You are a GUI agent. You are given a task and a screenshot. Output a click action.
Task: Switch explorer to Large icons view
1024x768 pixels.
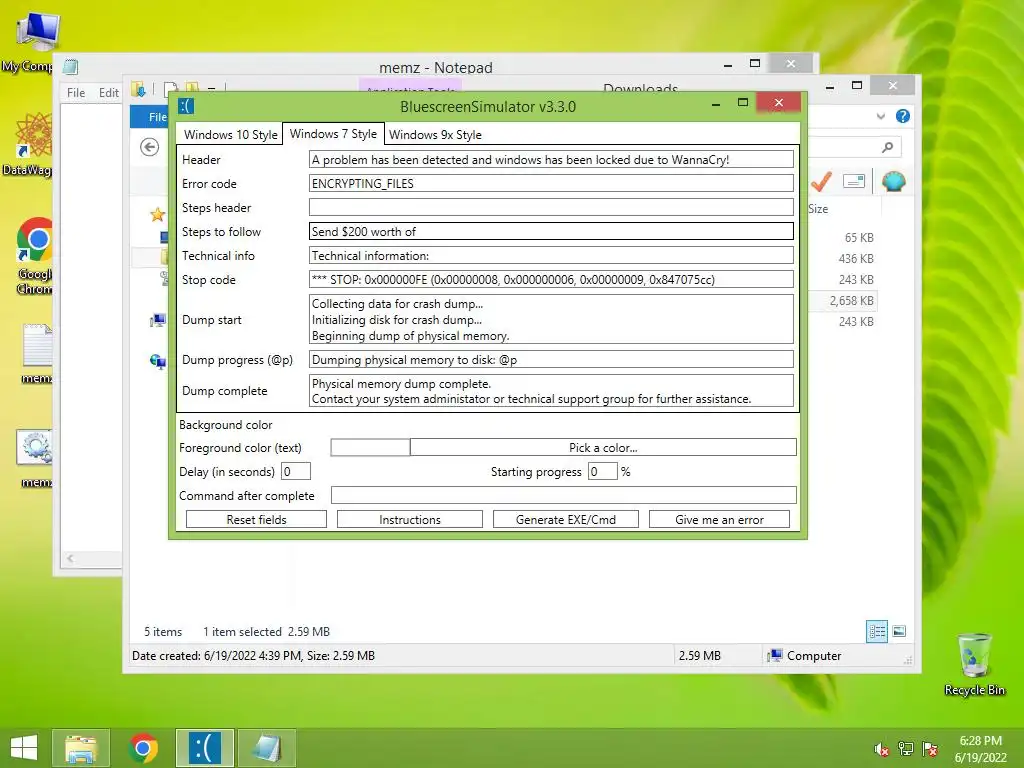click(x=899, y=631)
